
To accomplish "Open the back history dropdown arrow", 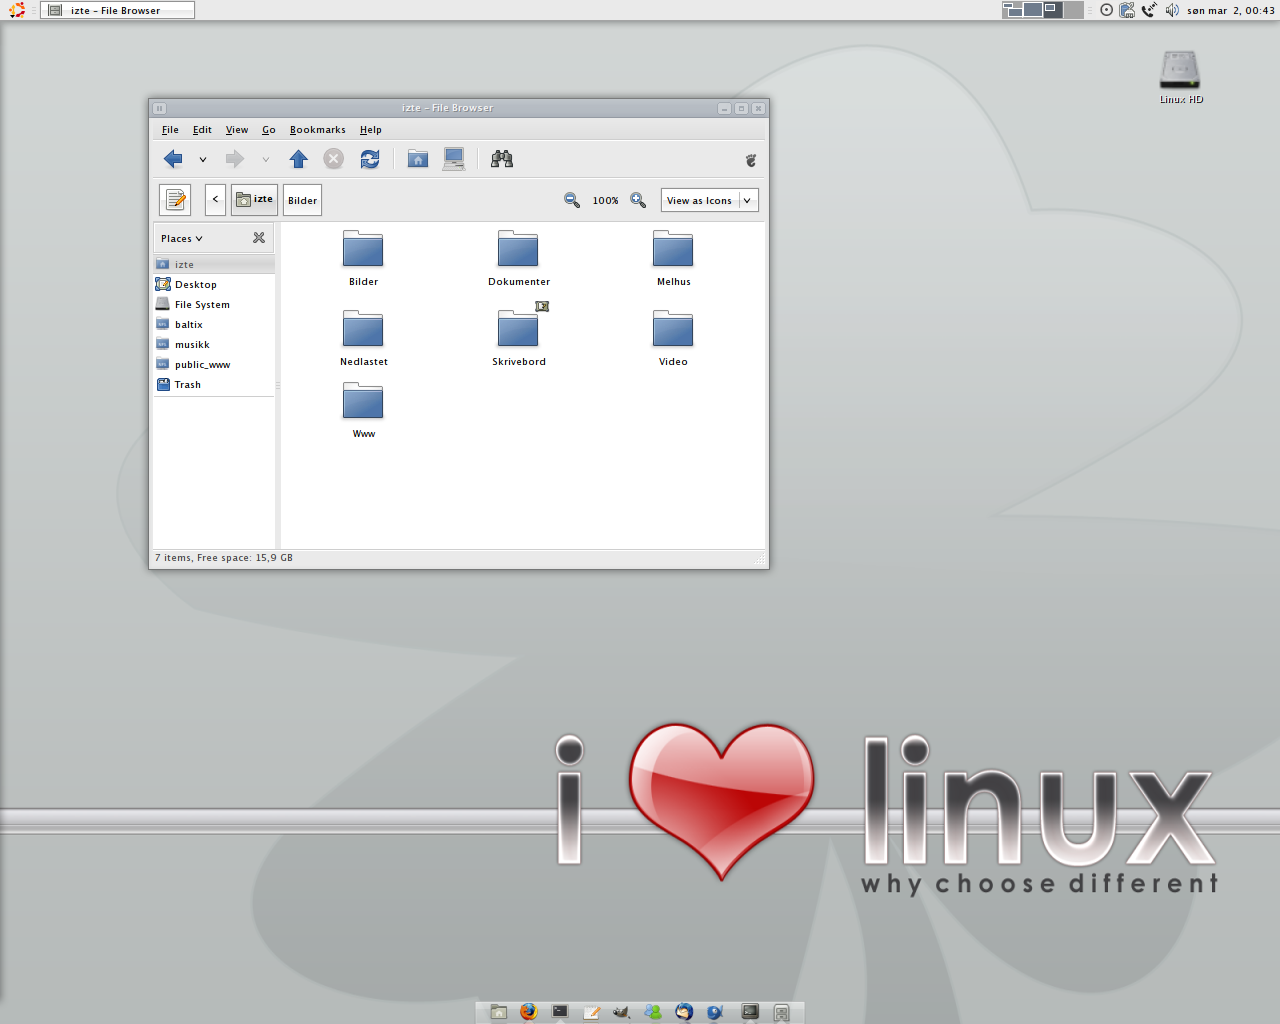I will (x=203, y=159).
